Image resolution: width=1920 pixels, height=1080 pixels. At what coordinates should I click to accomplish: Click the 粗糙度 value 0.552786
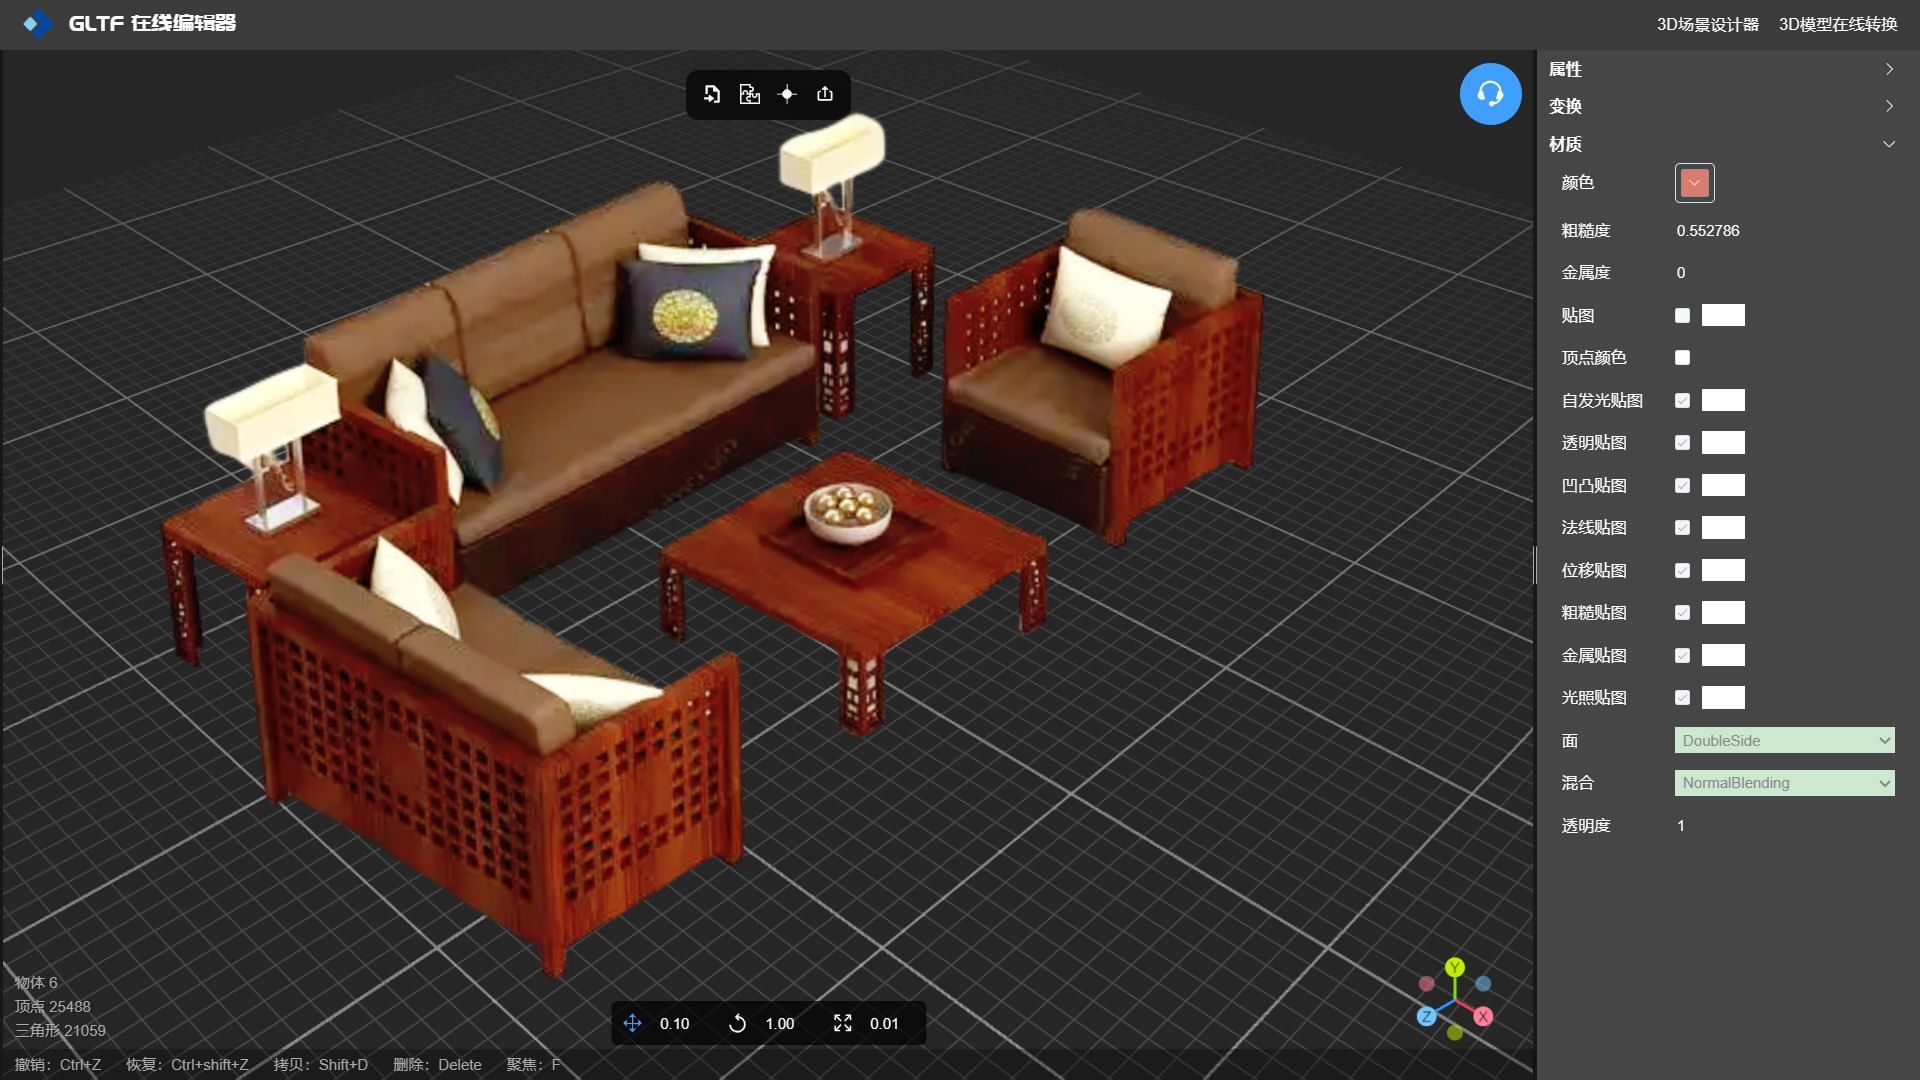click(1708, 230)
